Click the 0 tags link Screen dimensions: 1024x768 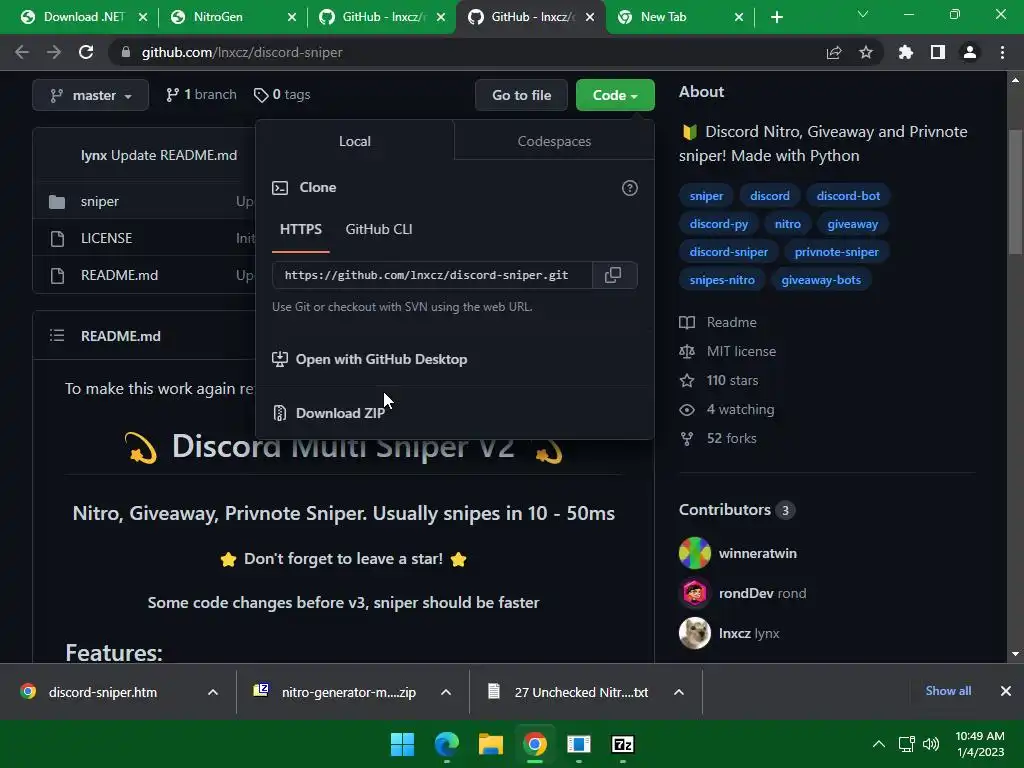(x=282, y=95)
